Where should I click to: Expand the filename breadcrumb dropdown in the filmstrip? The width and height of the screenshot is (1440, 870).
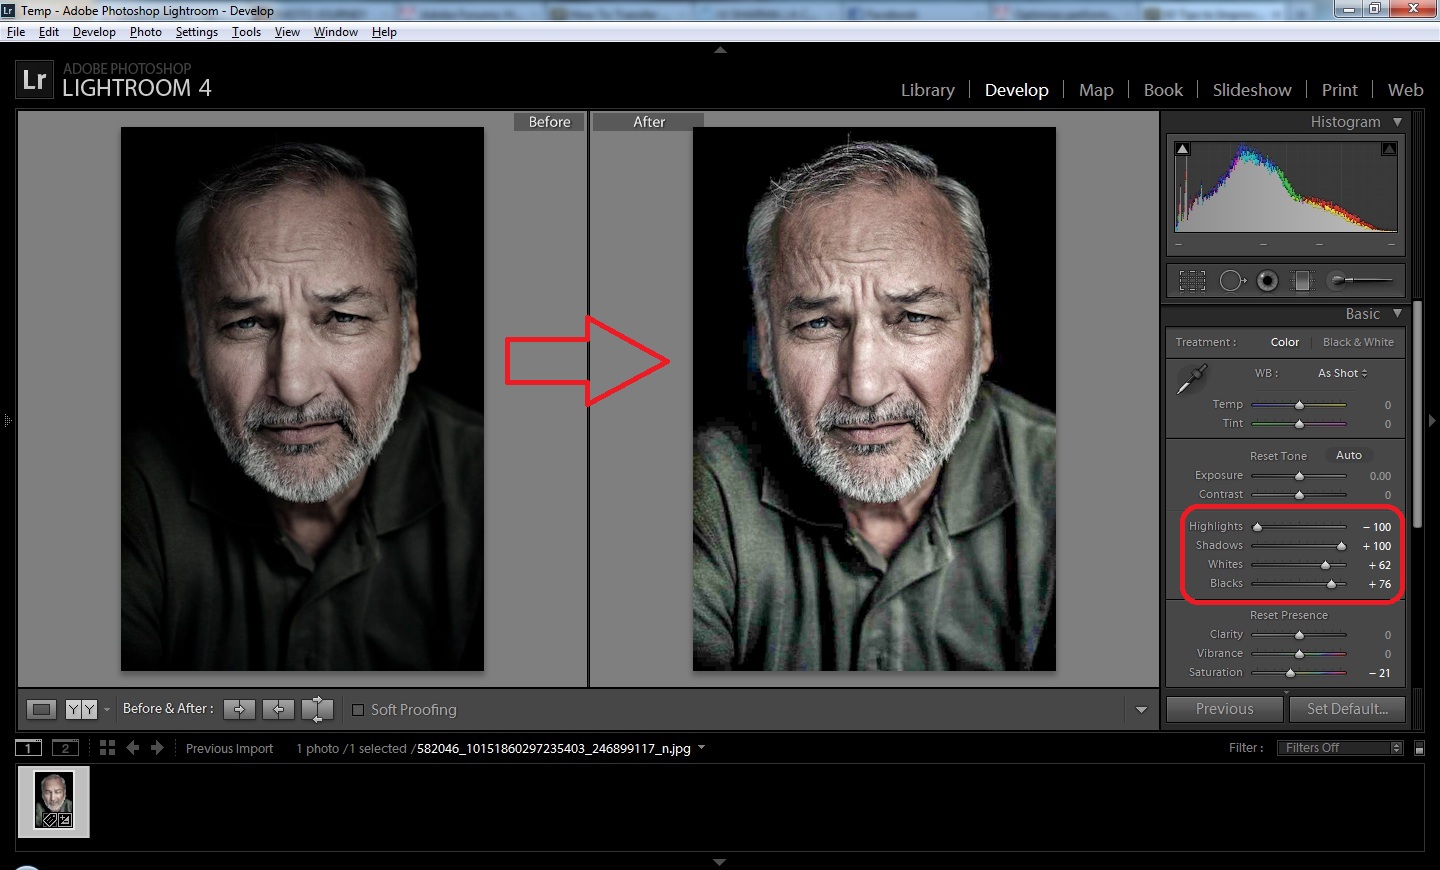click(x=703, y=747)
